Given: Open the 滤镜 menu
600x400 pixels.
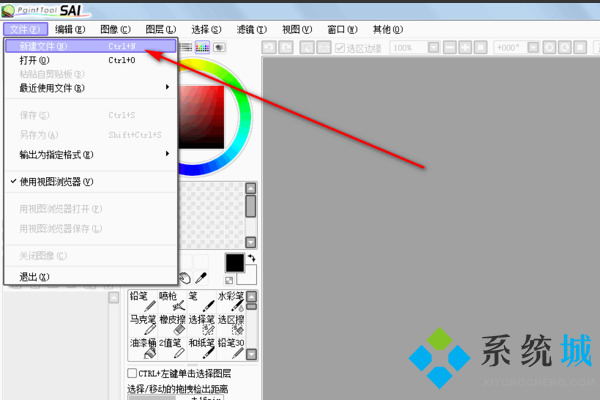Looking at the screenshot, I should click(x=251, y=29).
